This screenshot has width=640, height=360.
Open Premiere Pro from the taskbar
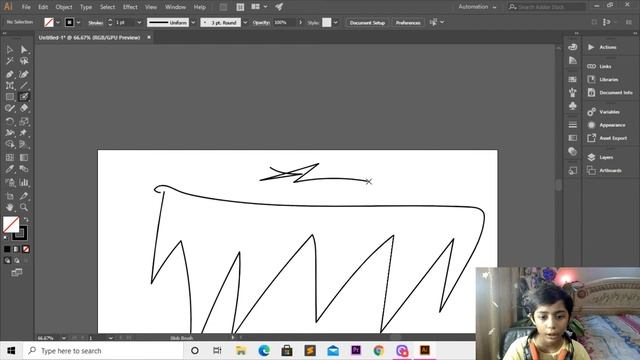(x=356, y=351)
